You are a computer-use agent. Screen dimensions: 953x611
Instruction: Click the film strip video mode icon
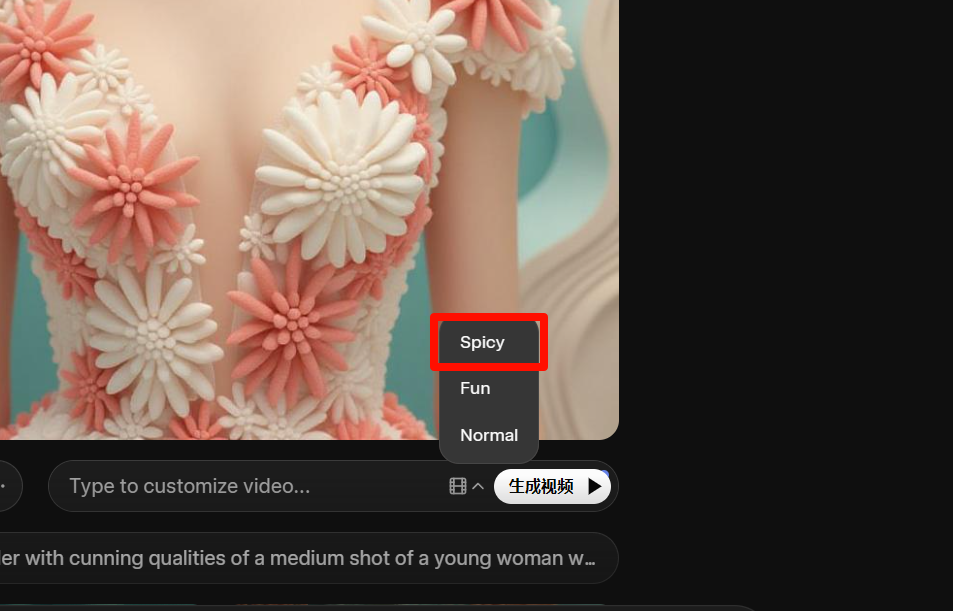pos(458,486)
